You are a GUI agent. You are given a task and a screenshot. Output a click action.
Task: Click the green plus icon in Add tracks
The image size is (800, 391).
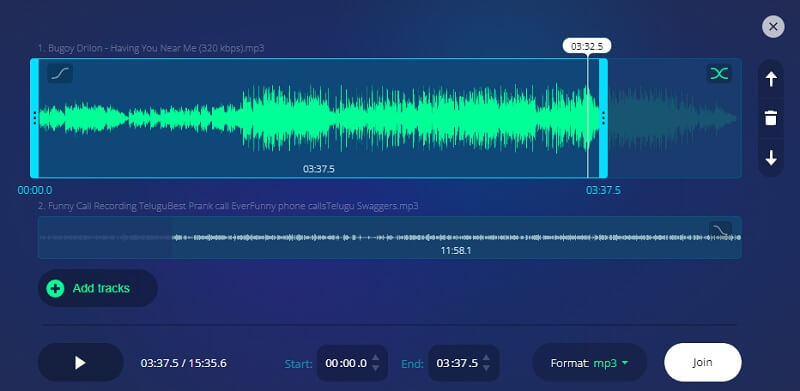pos(55,288)
